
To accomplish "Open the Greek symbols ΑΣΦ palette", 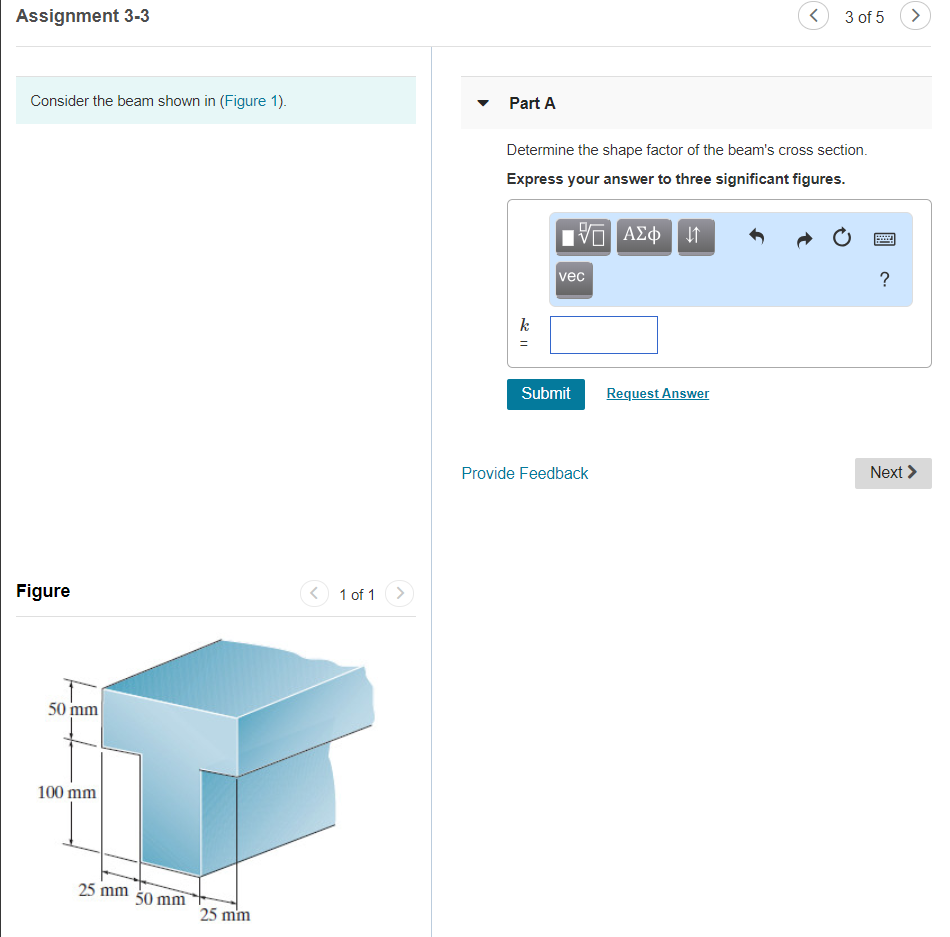I will coord(643,236).
